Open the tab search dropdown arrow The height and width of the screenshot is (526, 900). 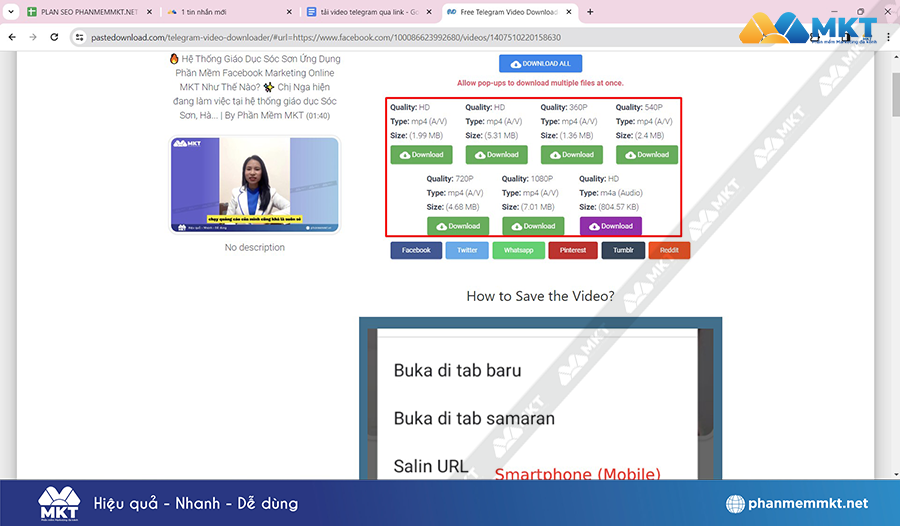[10, 11]
